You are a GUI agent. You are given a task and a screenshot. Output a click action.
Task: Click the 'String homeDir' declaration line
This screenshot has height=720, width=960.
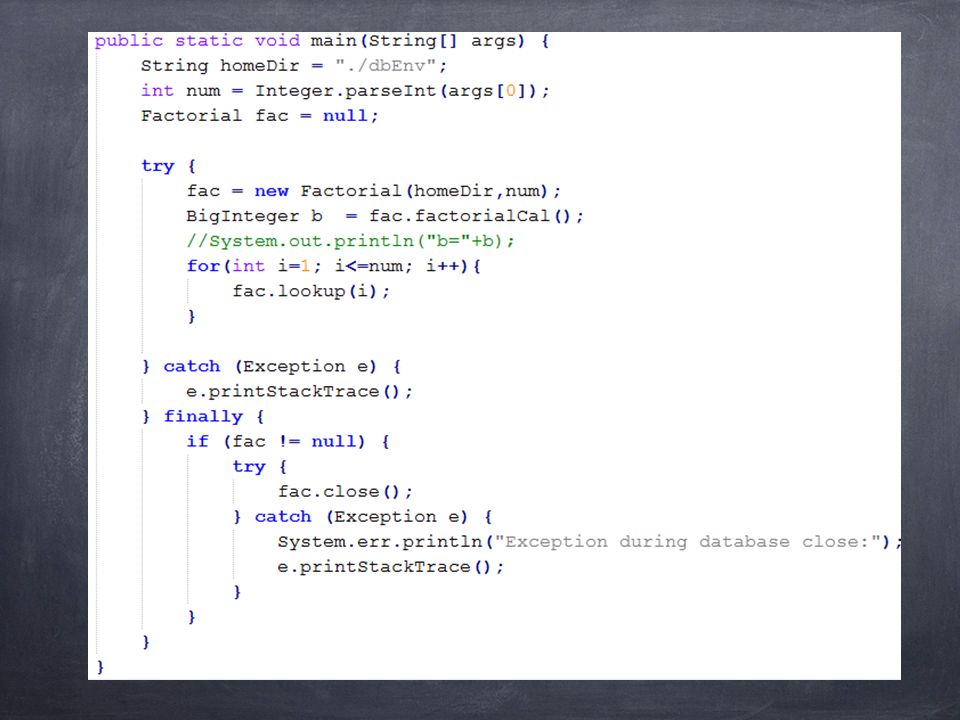(294, 66)
